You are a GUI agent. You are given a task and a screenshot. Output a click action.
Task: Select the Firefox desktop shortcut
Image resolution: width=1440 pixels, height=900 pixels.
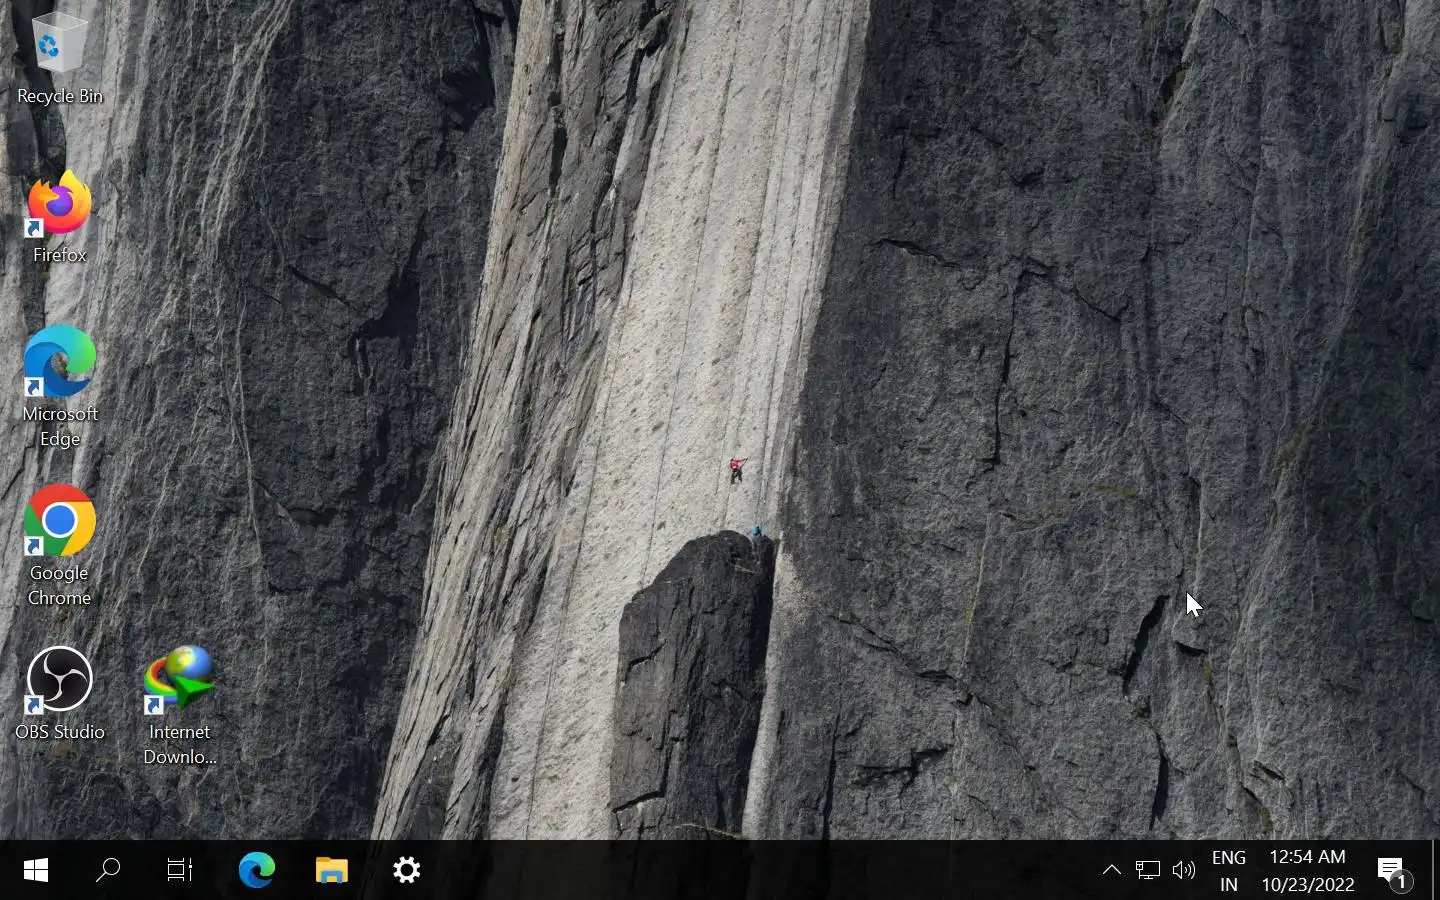pos(59,217)
